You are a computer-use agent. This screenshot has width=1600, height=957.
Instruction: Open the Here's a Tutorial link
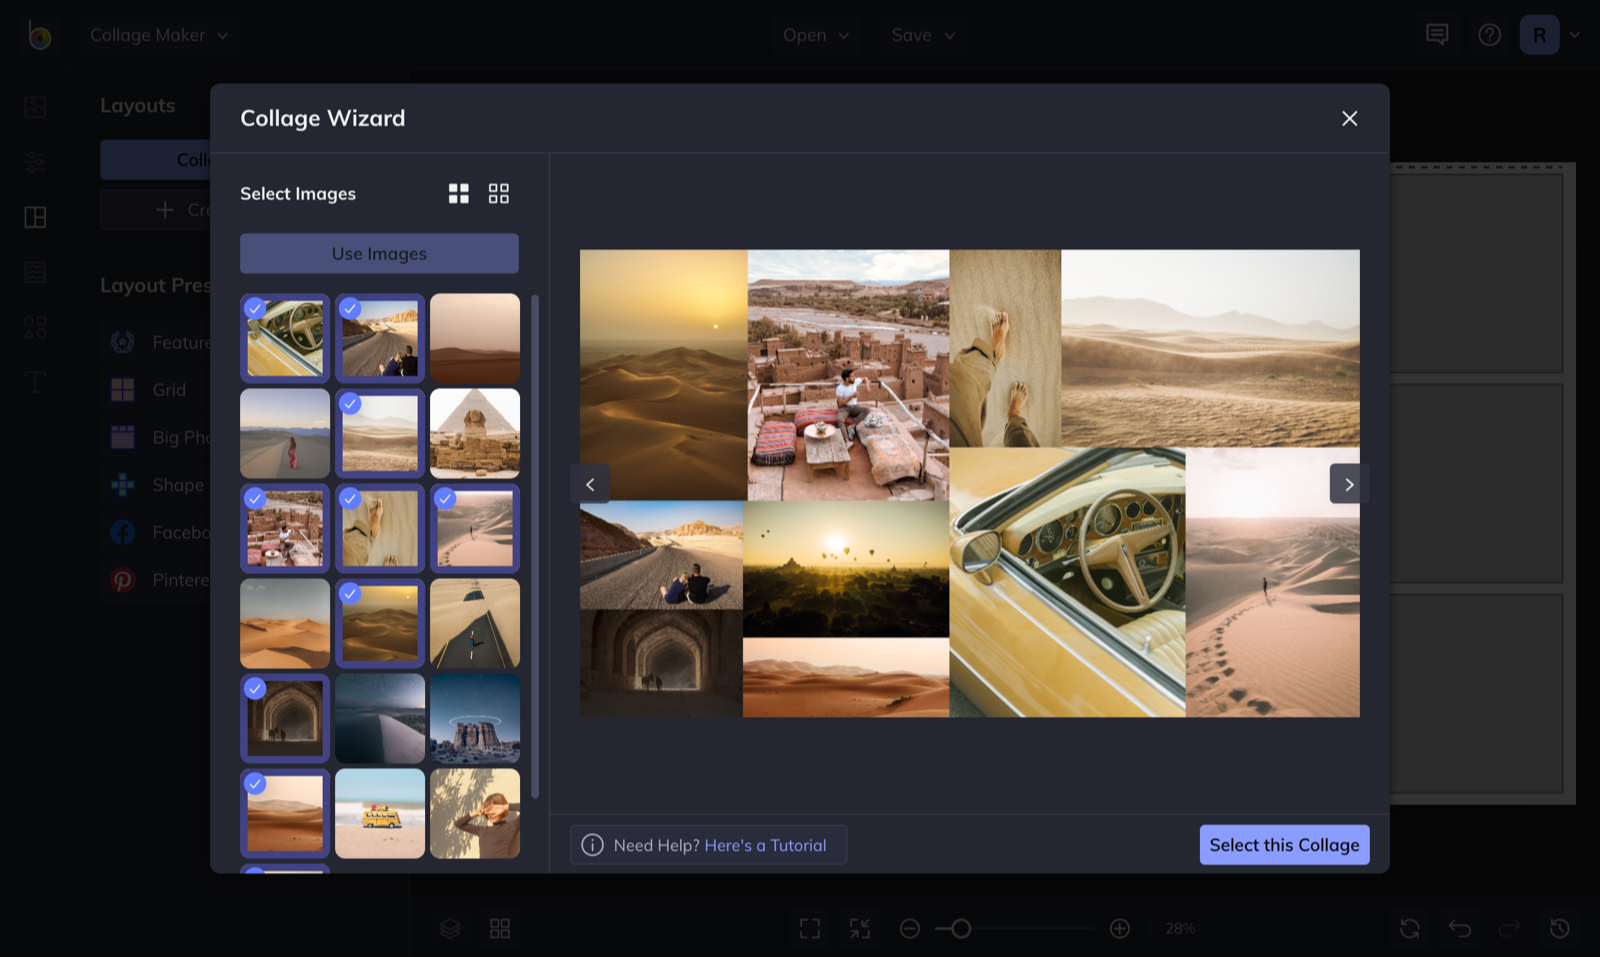[766, 845]
